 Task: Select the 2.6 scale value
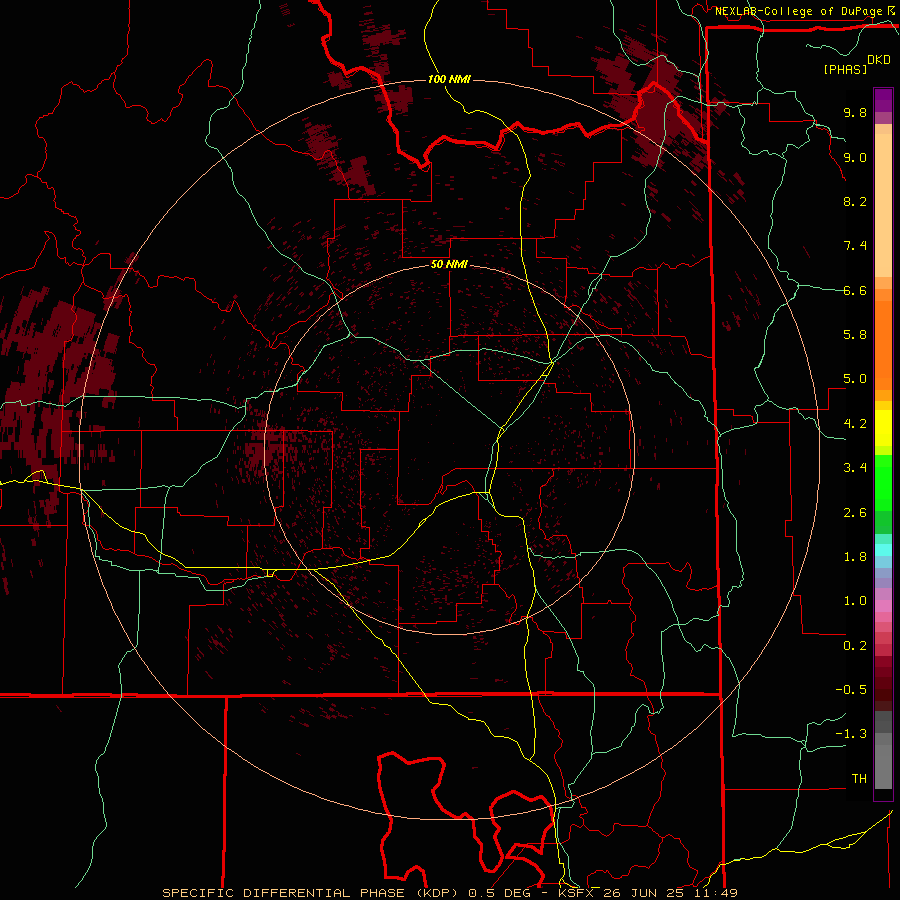click(855, 513)
